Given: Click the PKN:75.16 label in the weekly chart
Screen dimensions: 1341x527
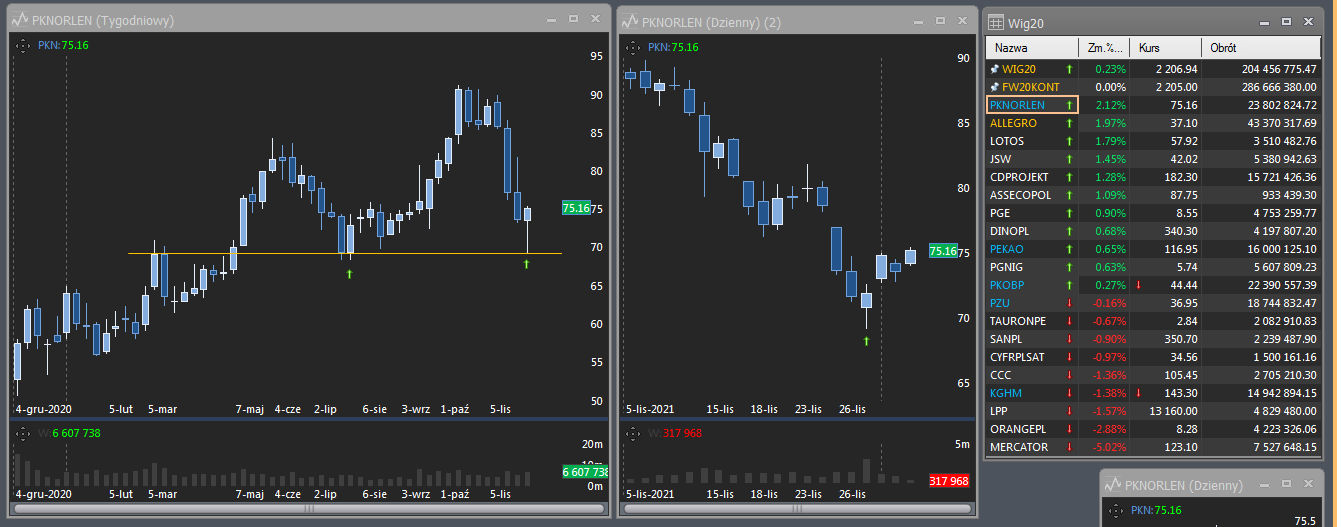Looking at the screenshot, I should click(x=63, y=45).
